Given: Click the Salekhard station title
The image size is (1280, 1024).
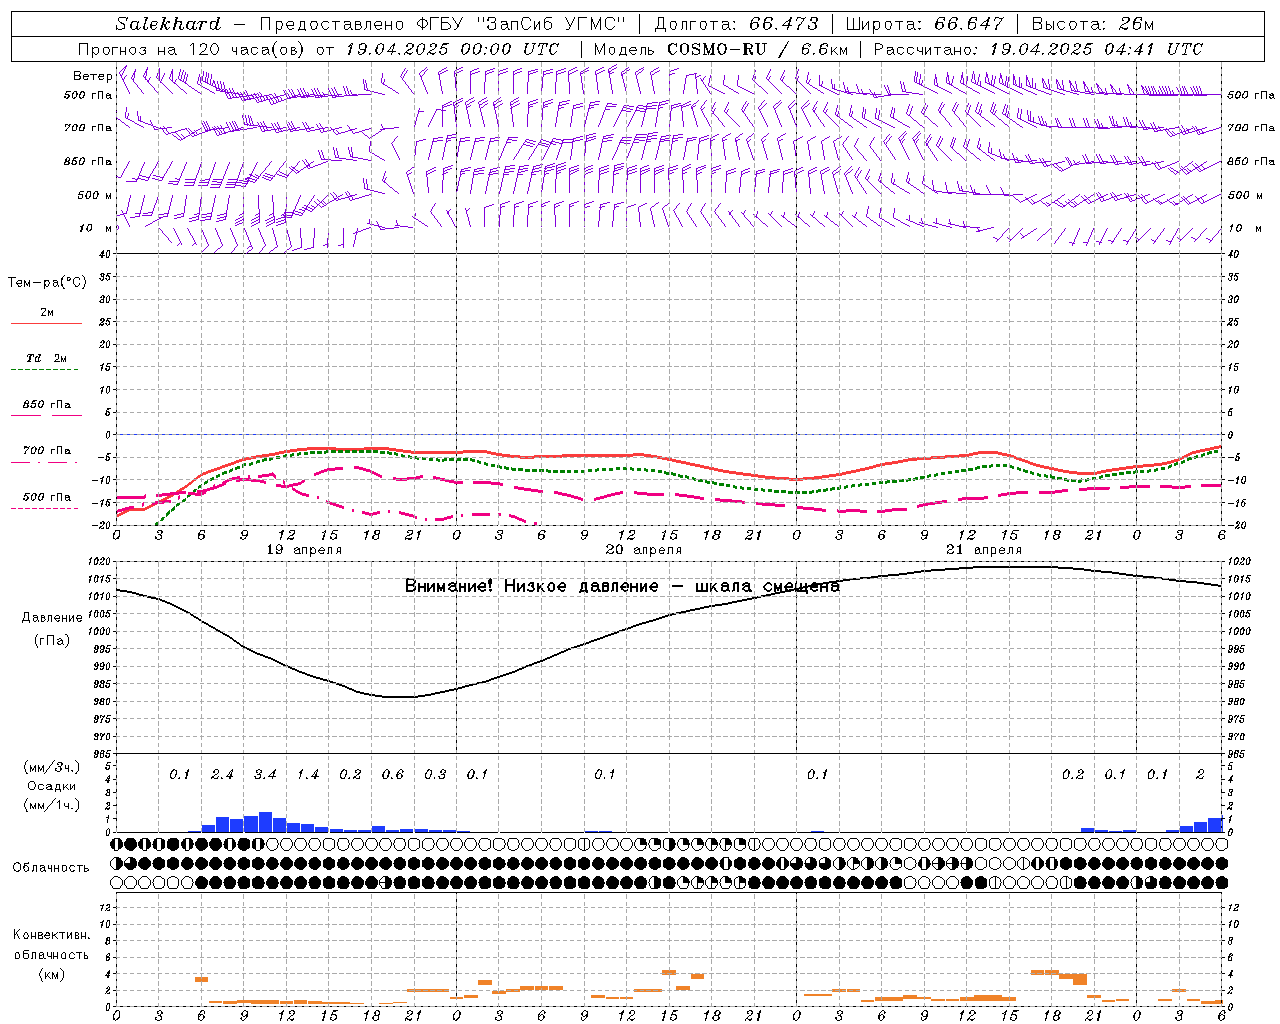Looking at the screenshot, I should pos(168,24).
